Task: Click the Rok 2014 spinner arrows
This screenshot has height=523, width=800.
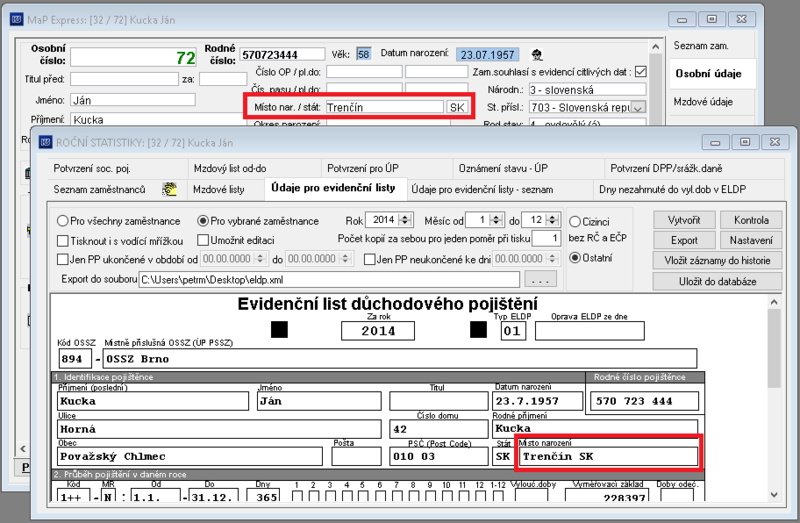Action: coord(405,220)
